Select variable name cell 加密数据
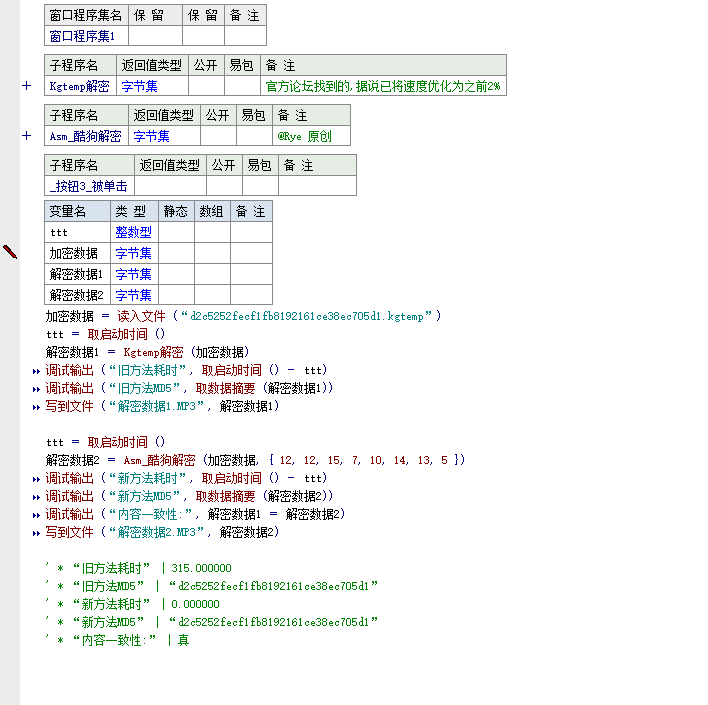The image size is (708, 705). click(x=77, y=253)
